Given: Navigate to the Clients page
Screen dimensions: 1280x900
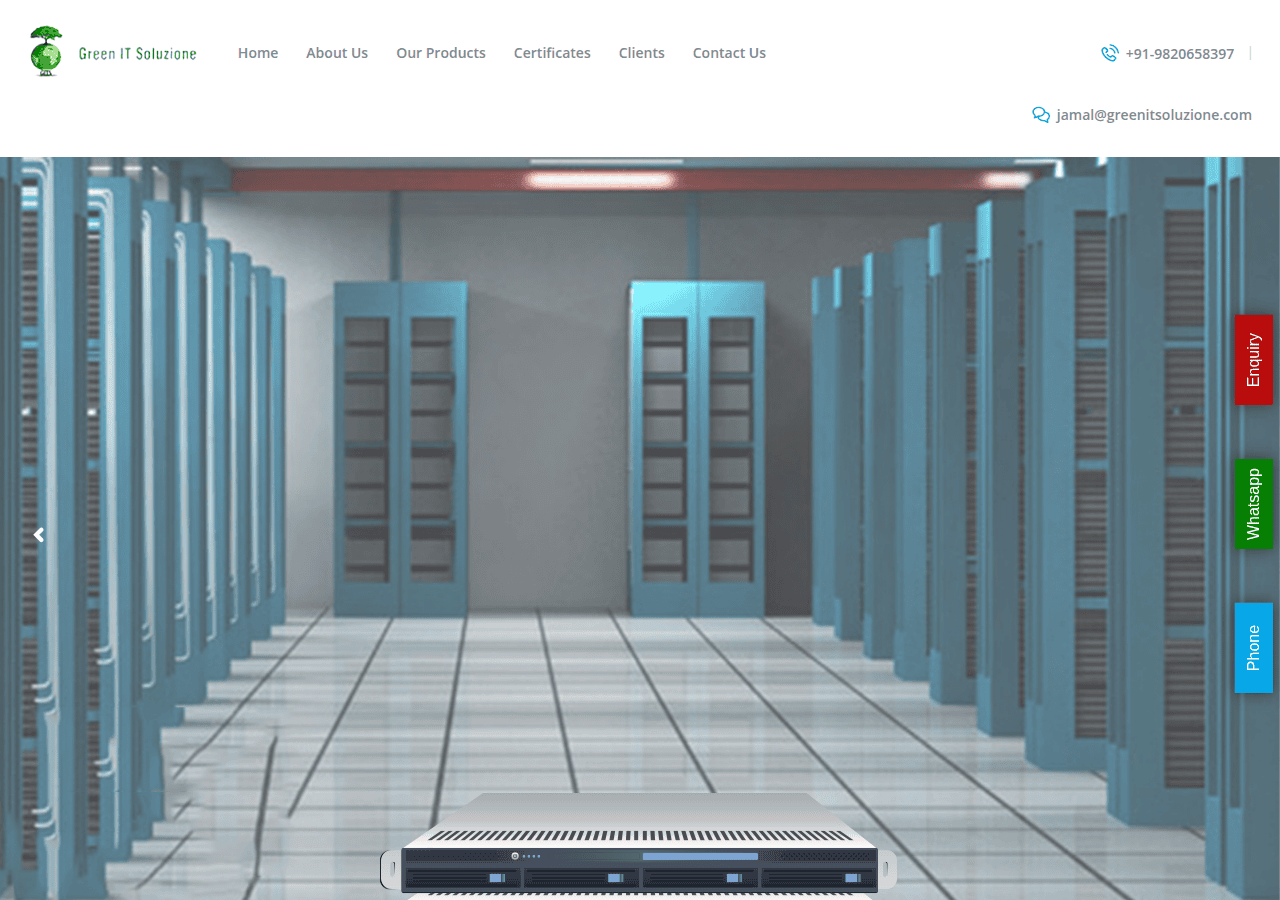Looking at the screenshot, I should (x=642, y=53).
